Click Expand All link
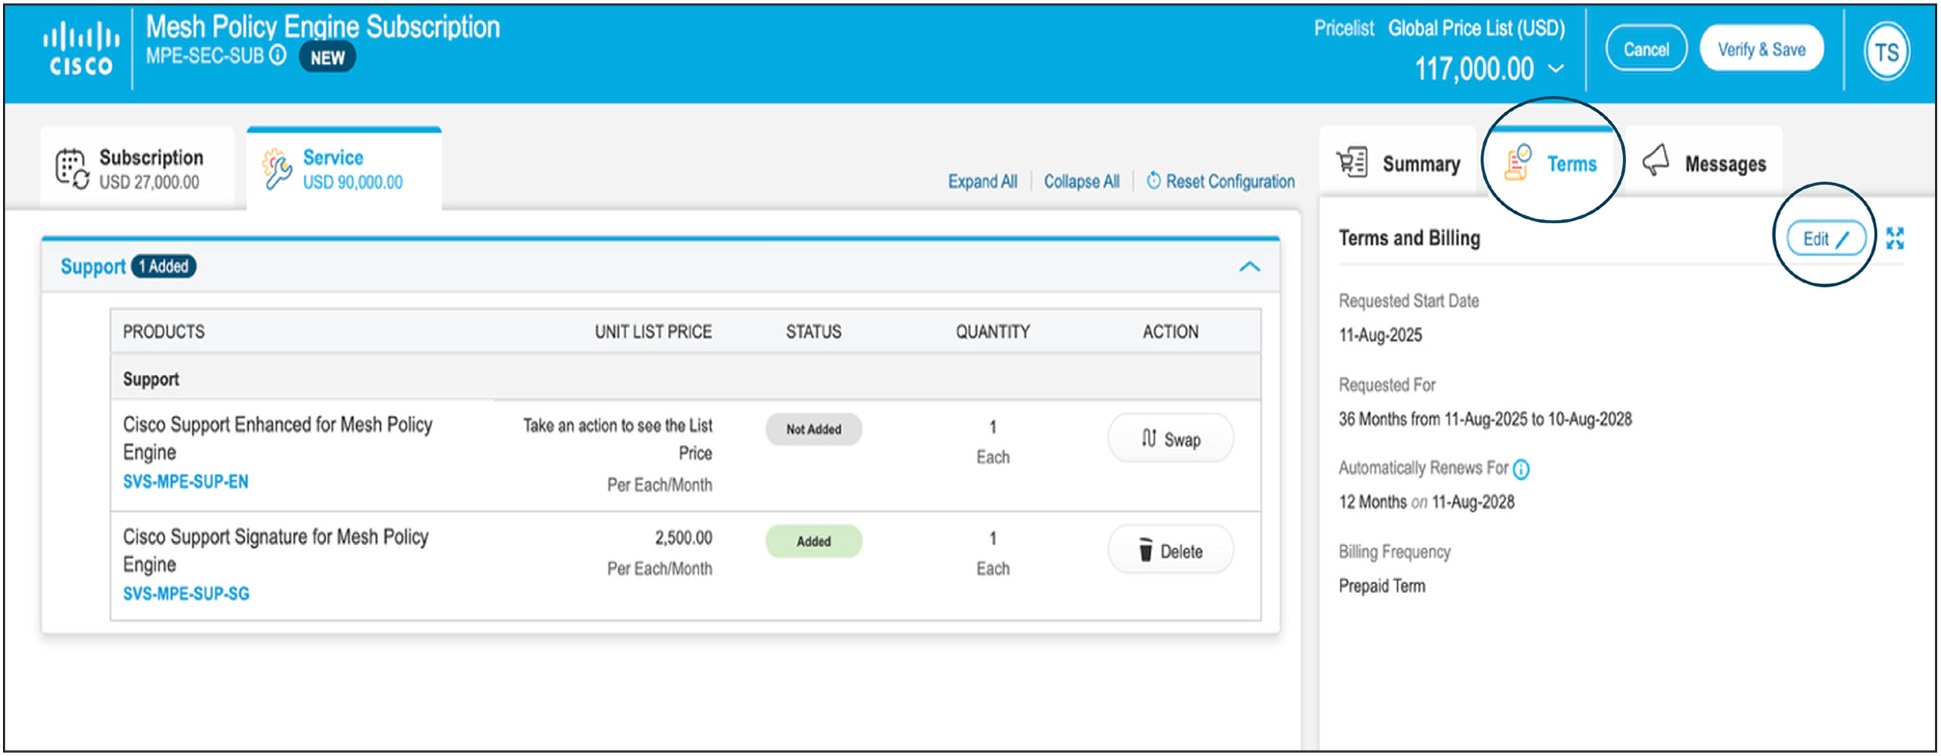The width and height of the screenshot is (1941, 756). (x=982, y=181)
